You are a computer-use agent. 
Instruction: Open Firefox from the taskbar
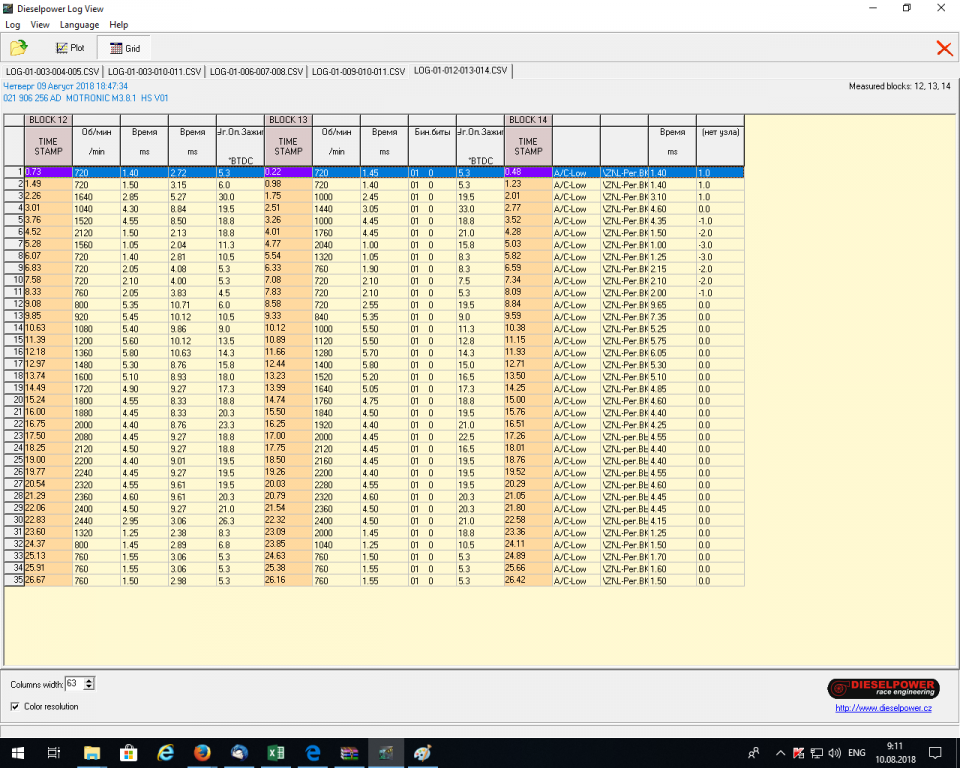point(202,752)
